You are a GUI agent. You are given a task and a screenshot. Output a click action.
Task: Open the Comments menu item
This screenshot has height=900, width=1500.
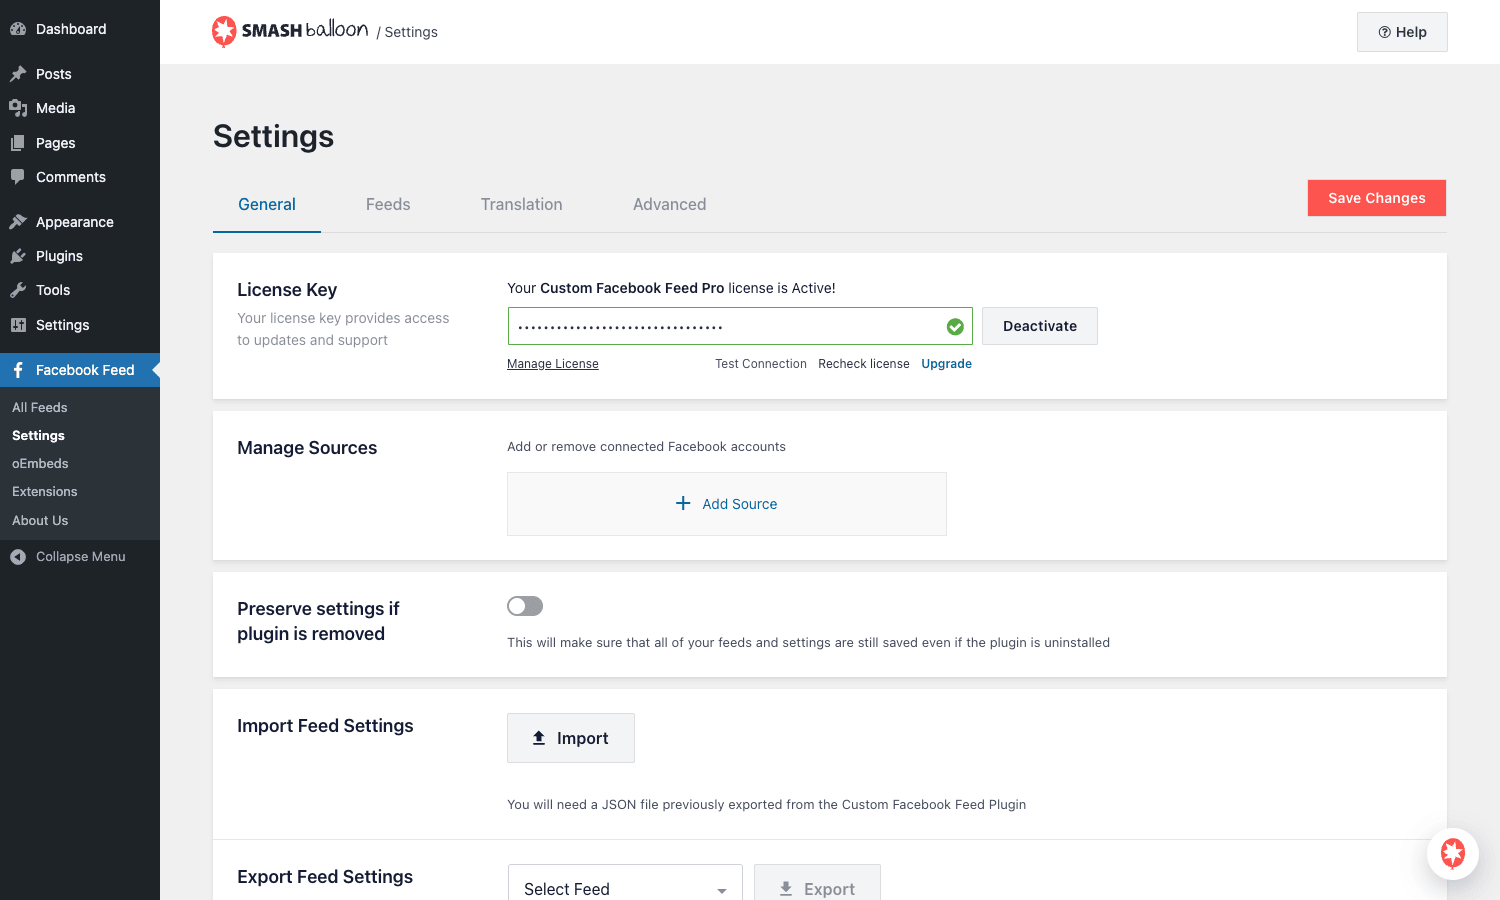(80, 177)
